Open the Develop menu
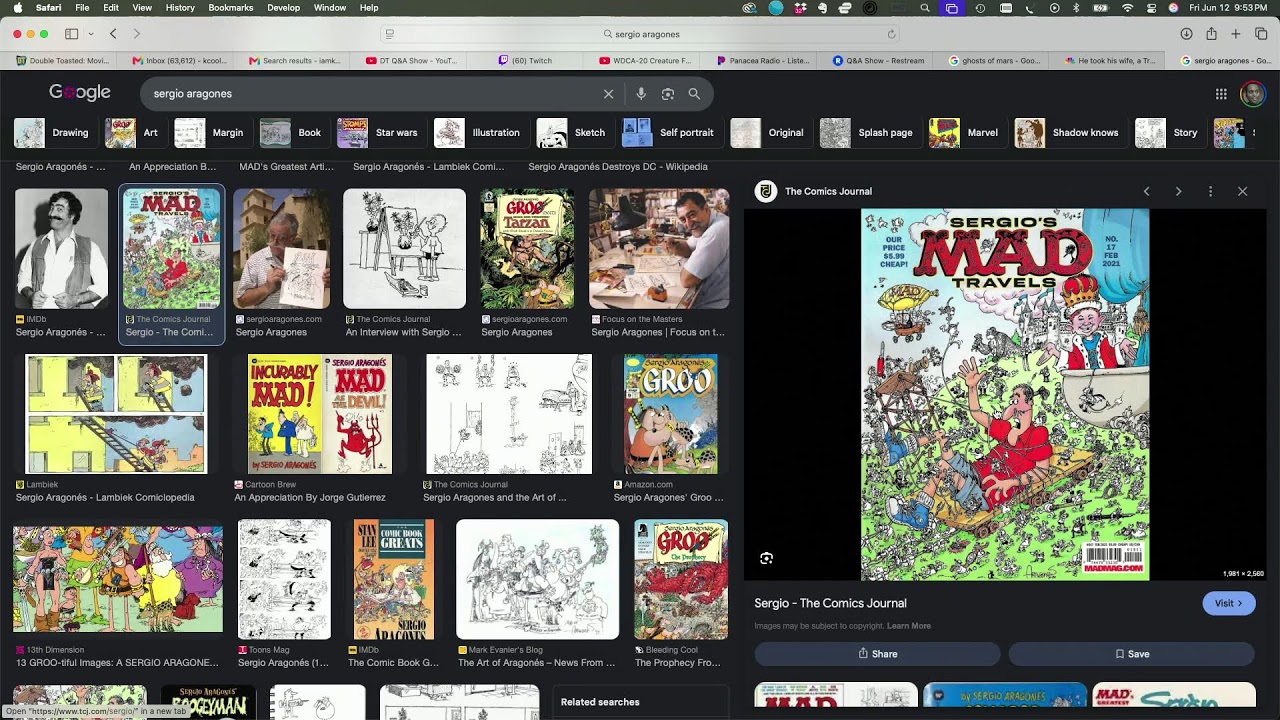This screenshot has height=720, width=1280. pos(283,8)
